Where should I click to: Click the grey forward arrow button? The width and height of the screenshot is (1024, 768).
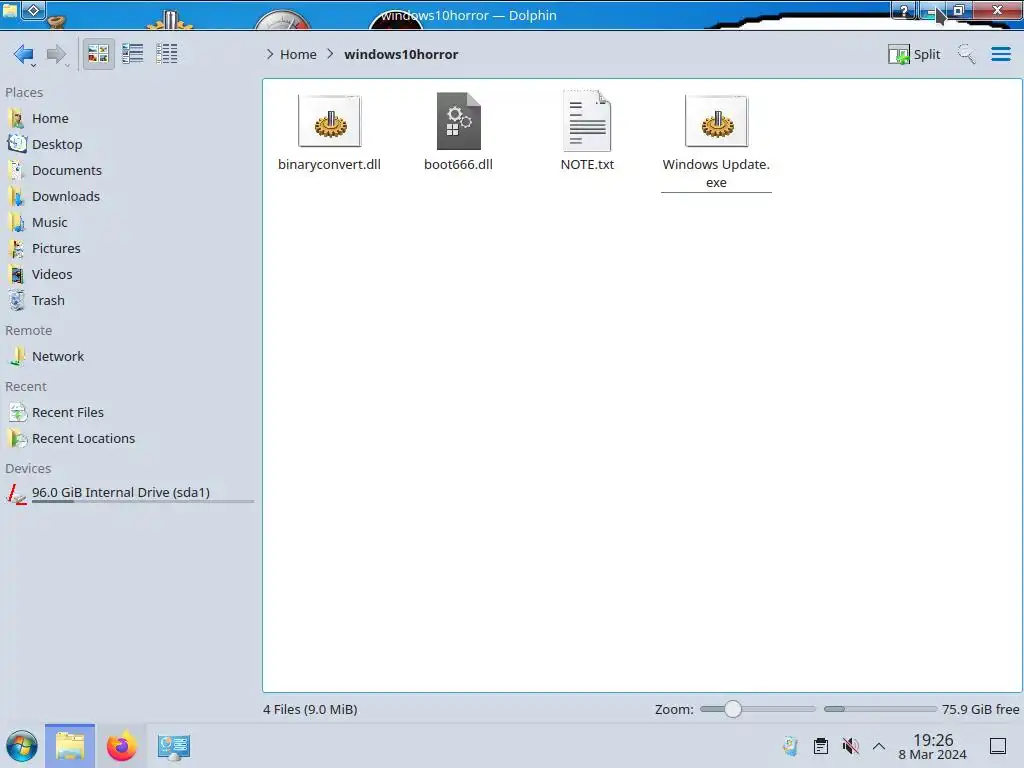(x=57, y=54)
